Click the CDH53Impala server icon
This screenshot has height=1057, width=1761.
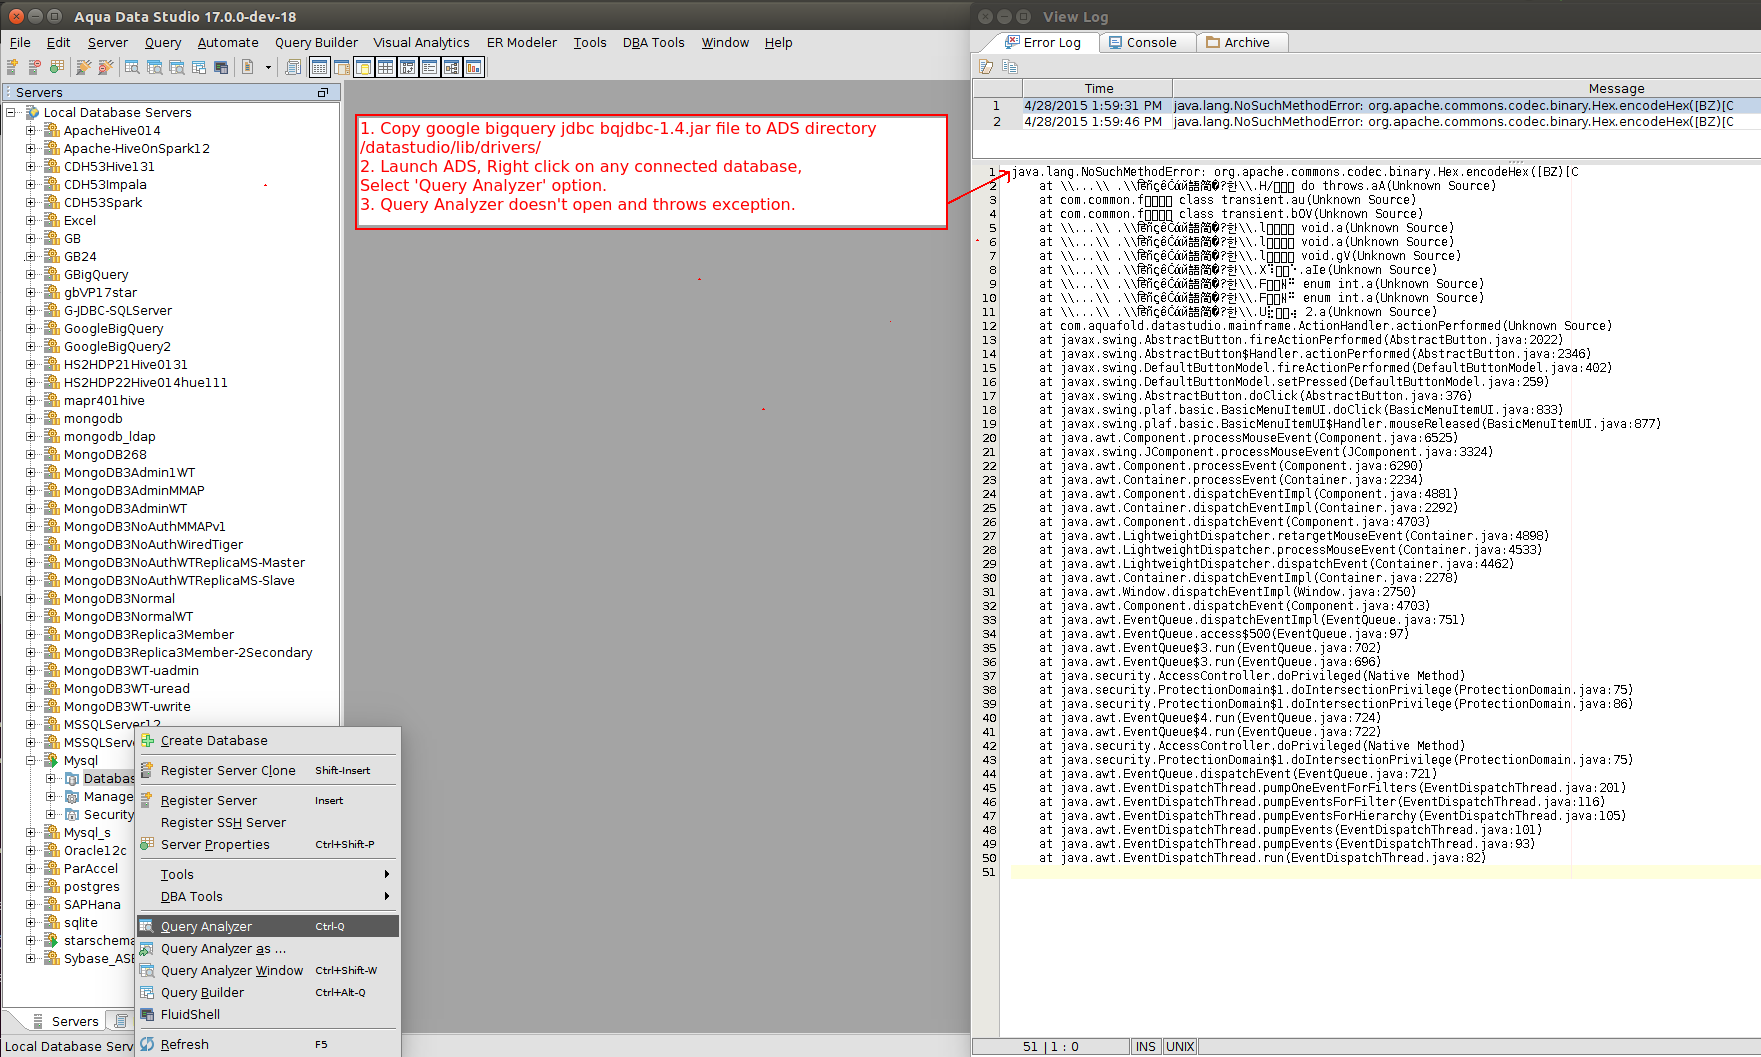[x=52, y=184]
